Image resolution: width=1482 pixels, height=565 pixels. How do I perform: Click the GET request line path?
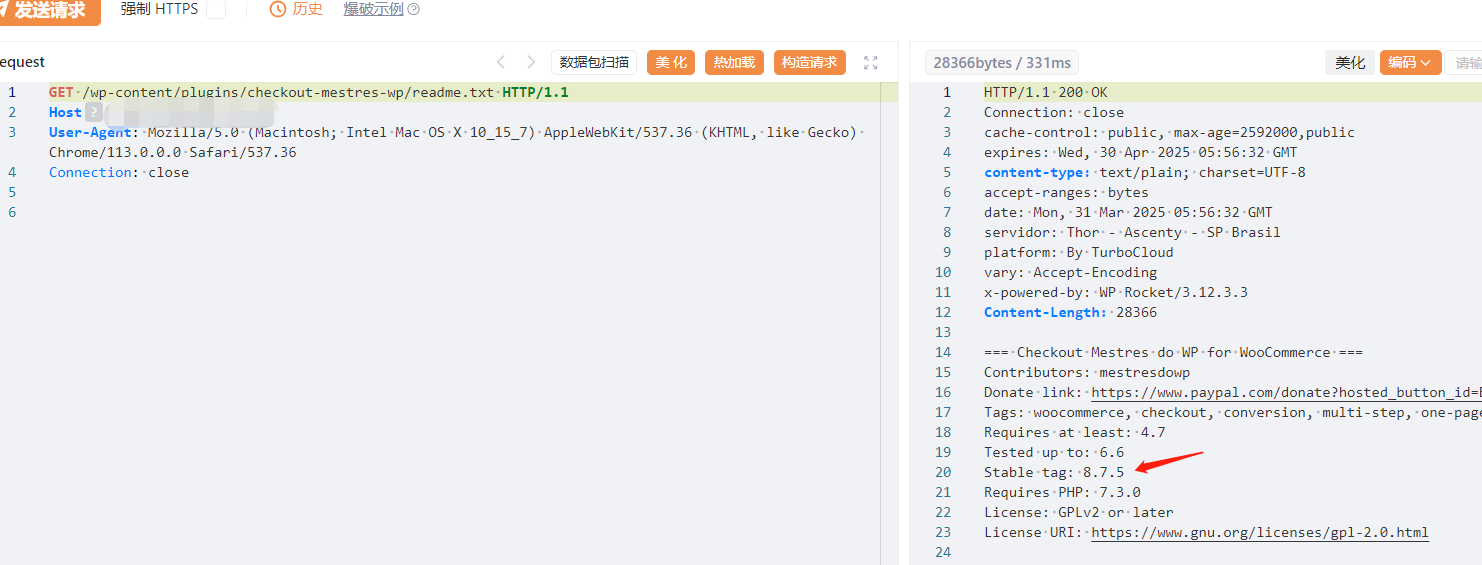(x=290, y=92)
